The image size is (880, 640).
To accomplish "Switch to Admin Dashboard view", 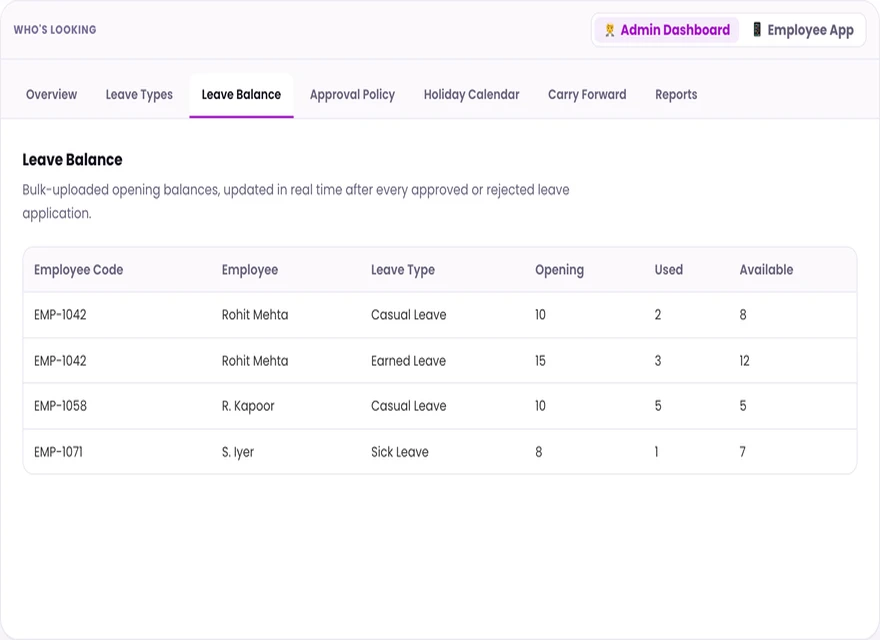I will tap(667, 30).
